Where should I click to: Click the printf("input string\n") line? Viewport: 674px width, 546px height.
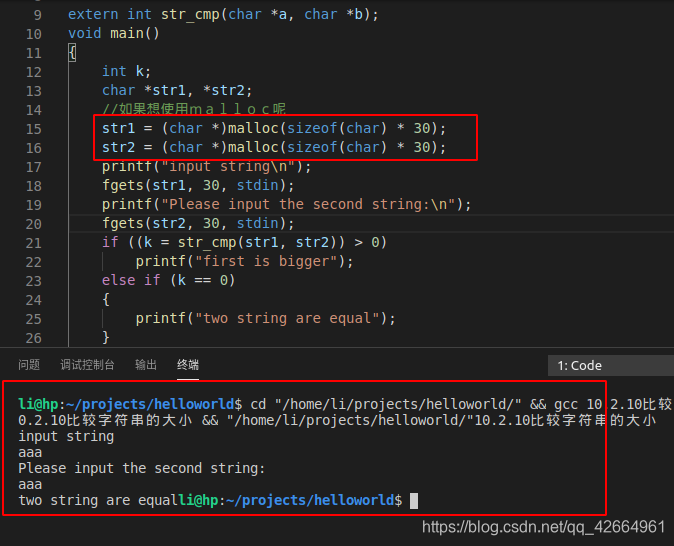(206, 166)
